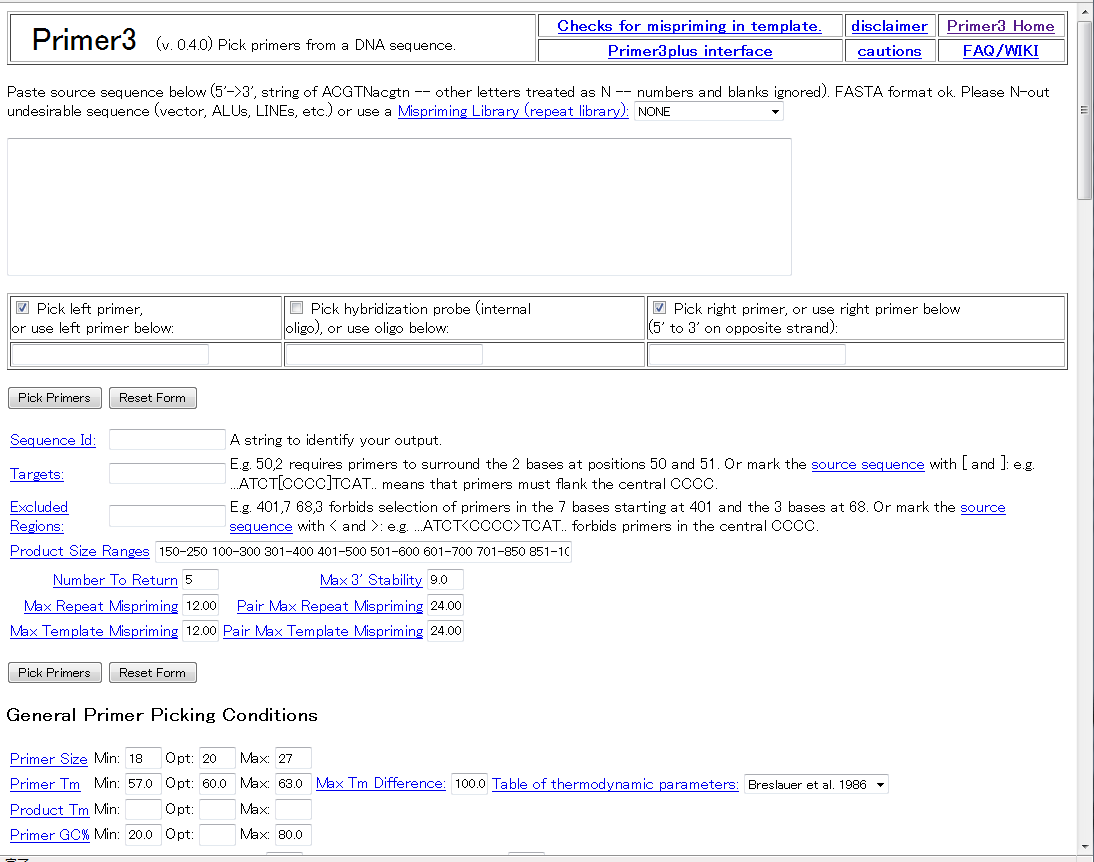This screenshot has width=1094, height=862.
Task: Open the Targets help link
Action: tap(37, 474)
